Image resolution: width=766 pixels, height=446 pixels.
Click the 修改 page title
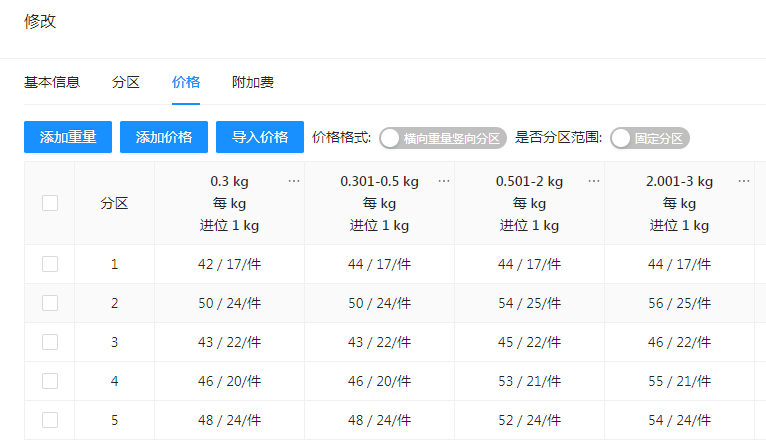point(40,21)
